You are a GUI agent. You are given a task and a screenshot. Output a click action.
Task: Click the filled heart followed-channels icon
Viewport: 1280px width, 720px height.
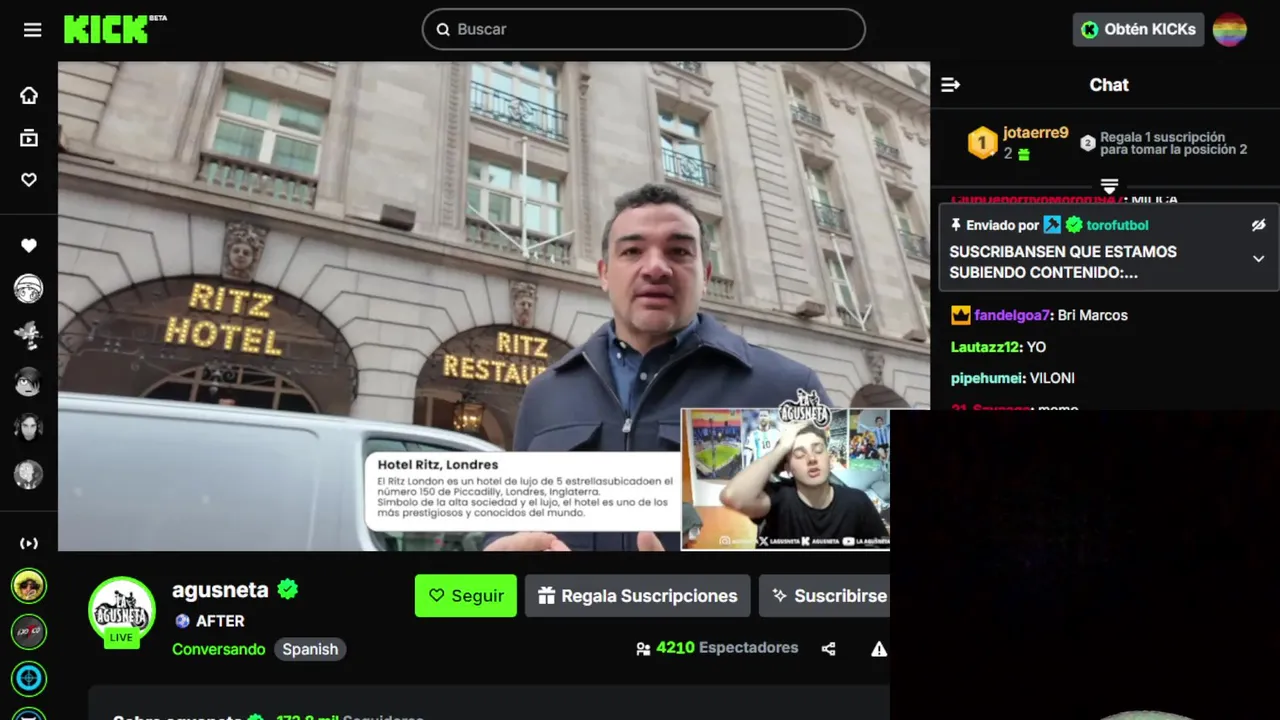29,245
